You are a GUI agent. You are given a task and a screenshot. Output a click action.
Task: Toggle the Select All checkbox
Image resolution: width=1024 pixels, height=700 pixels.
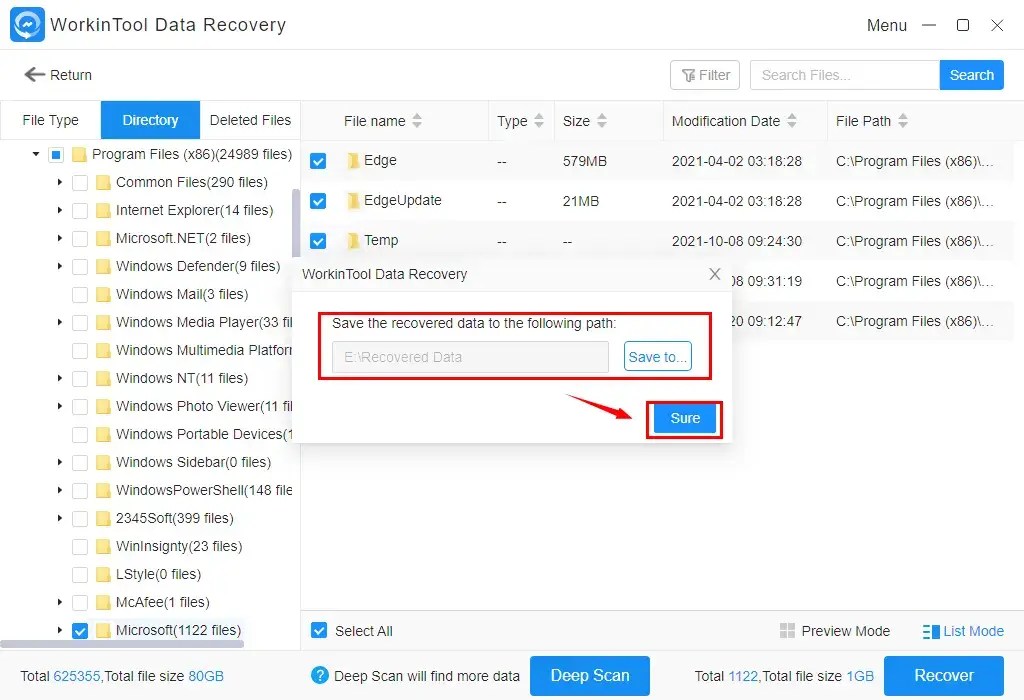click(x=318, y=631)
